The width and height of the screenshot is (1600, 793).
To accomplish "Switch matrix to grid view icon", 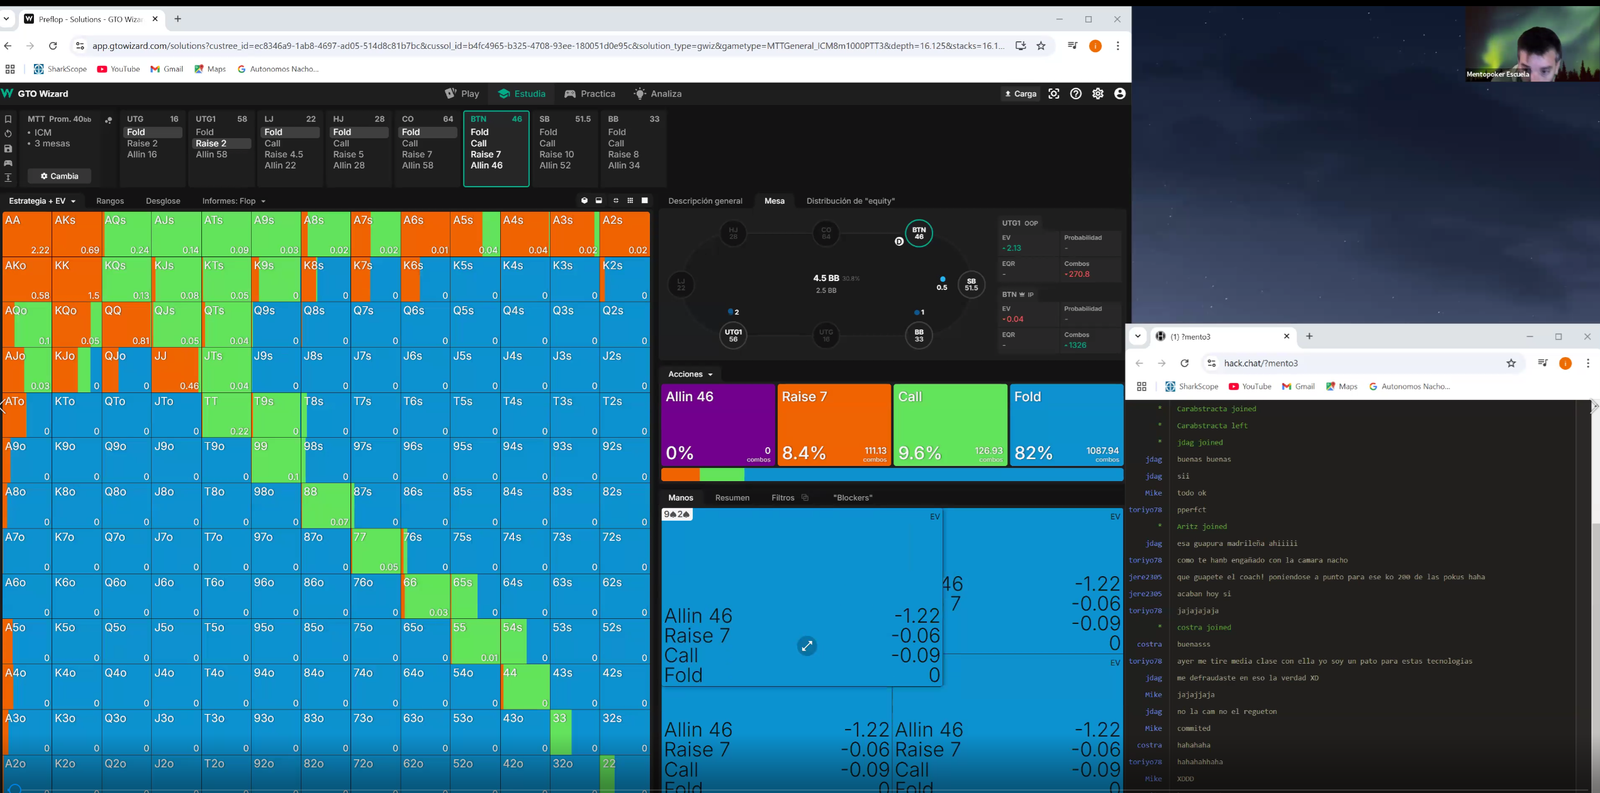I will pyautogui.click(x=630, y=201).
